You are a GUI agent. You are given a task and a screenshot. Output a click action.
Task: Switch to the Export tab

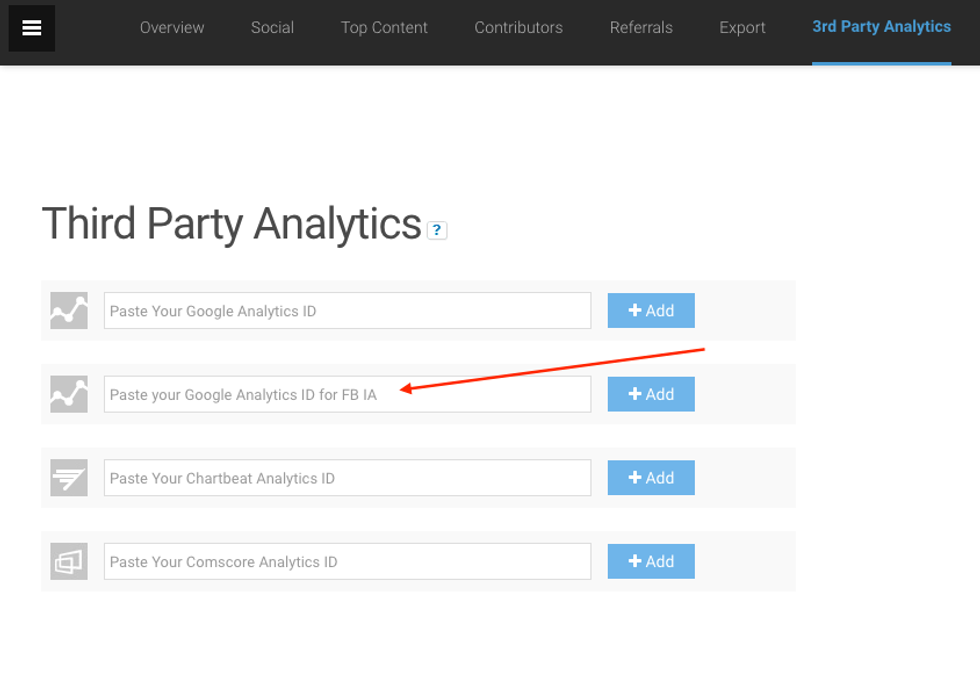click(742, 28)
